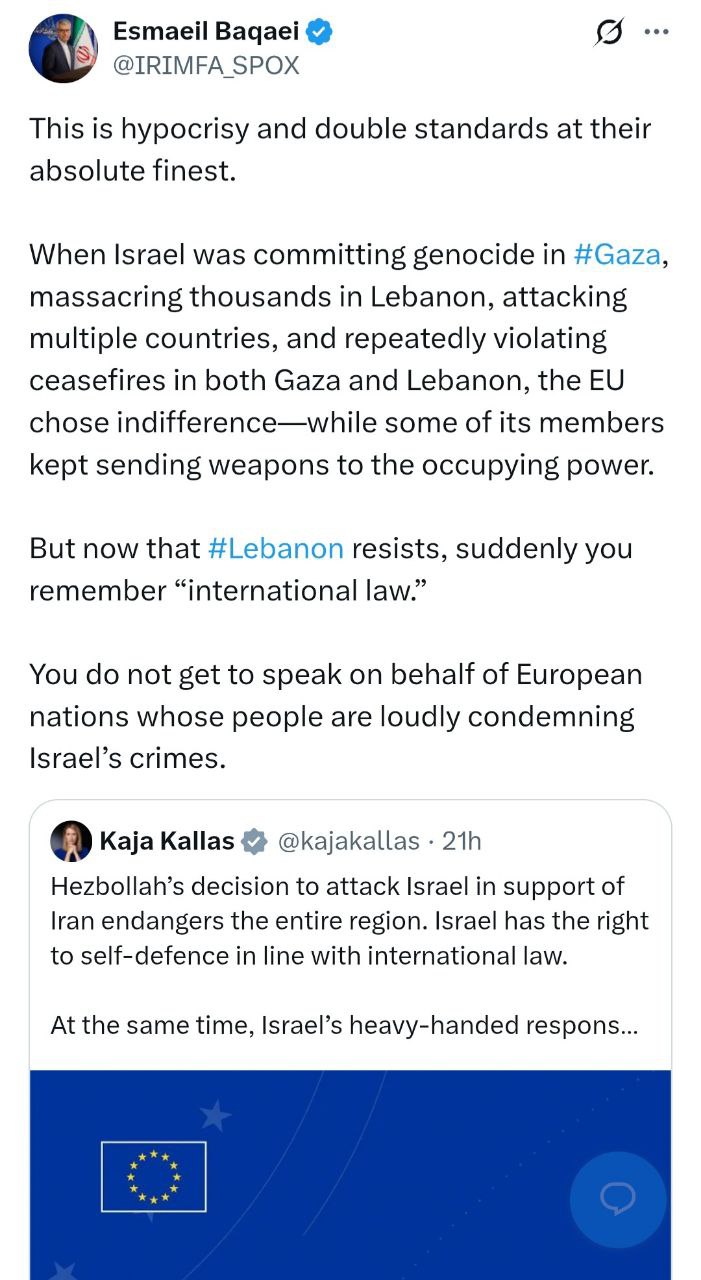701x1280 pixels.
Task: Open the Grok slashed-circle icon
Action: 606,33
